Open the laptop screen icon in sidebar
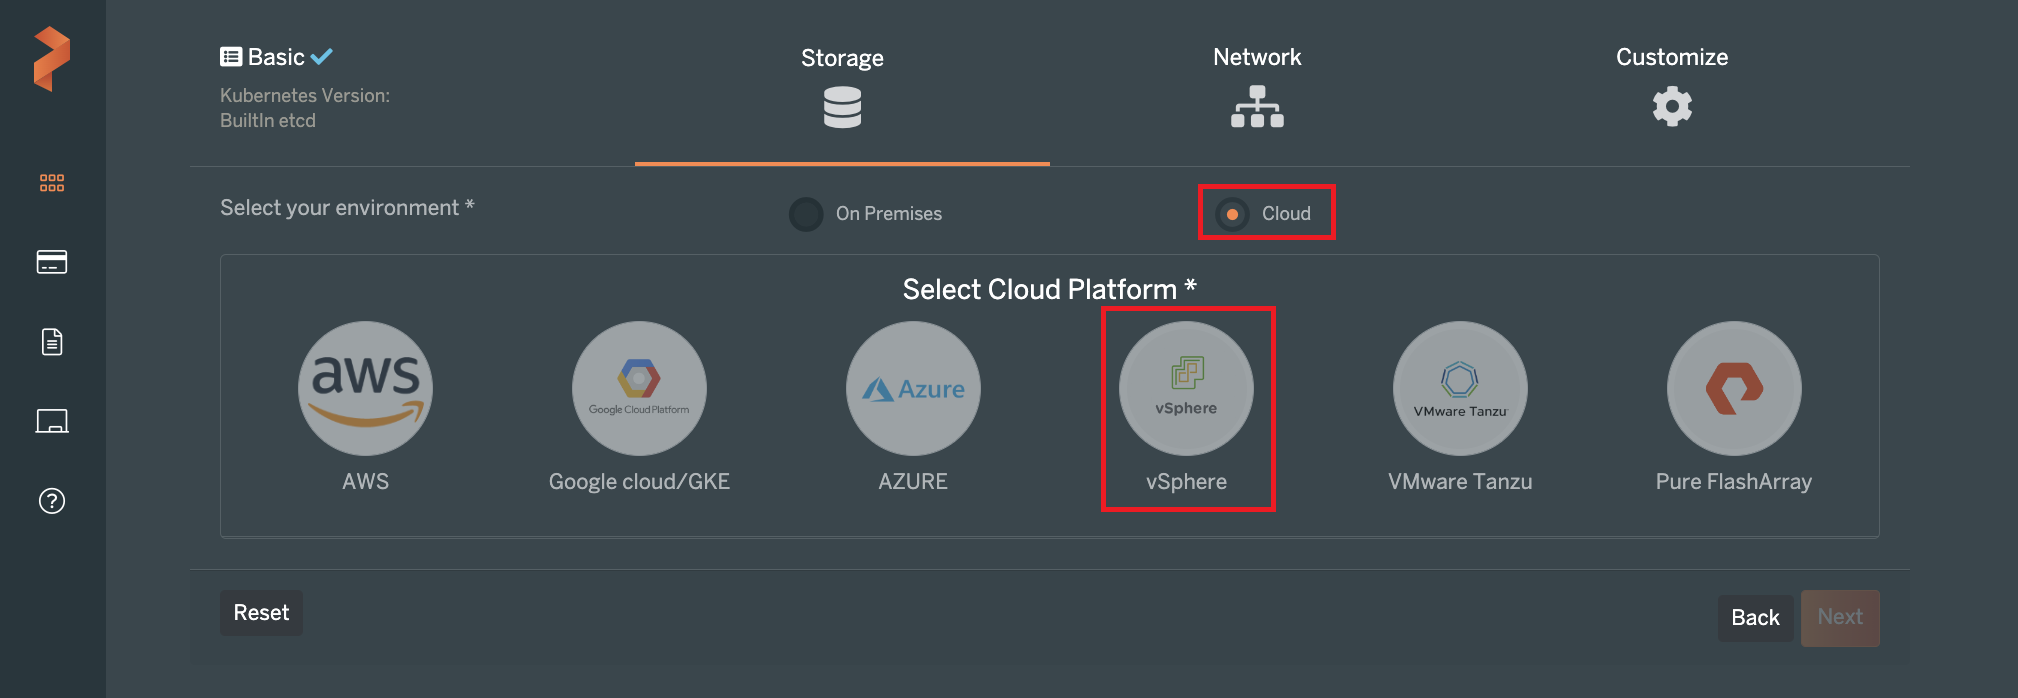2018x698 pixels. (x=52, y=421)
